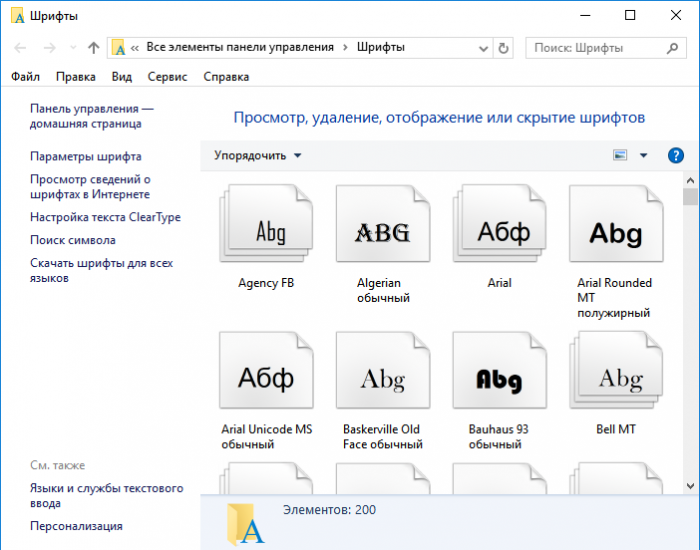This screenshot has height=550, width=700.
Task: Open view options dropdown arrow
Action: 643,155
